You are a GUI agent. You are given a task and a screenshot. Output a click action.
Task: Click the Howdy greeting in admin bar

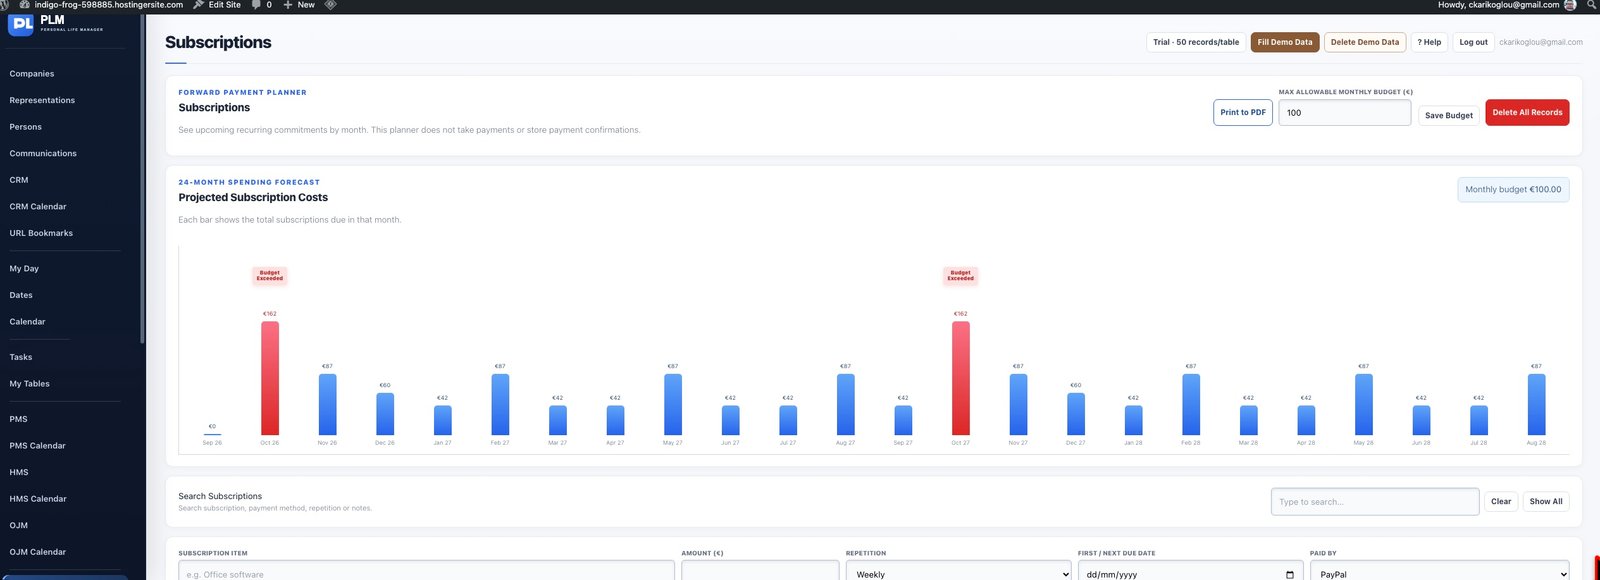coord(1498,5)
